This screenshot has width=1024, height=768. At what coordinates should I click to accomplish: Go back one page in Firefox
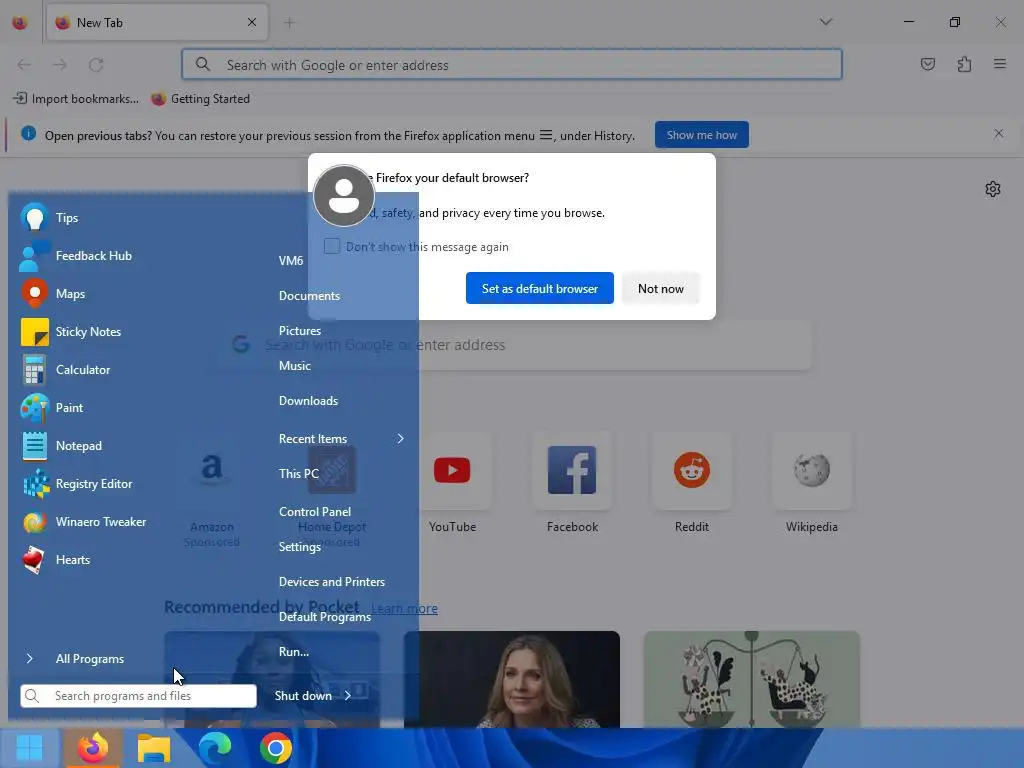[24, 65]
